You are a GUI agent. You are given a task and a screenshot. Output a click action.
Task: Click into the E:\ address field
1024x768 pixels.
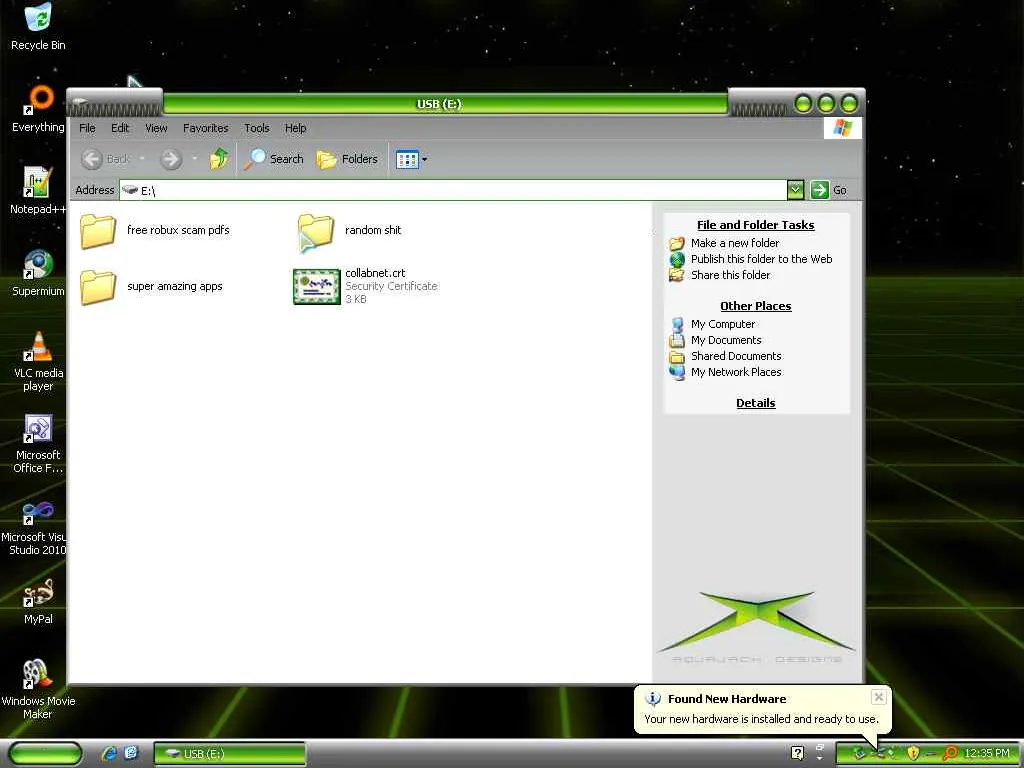(453, 190)
